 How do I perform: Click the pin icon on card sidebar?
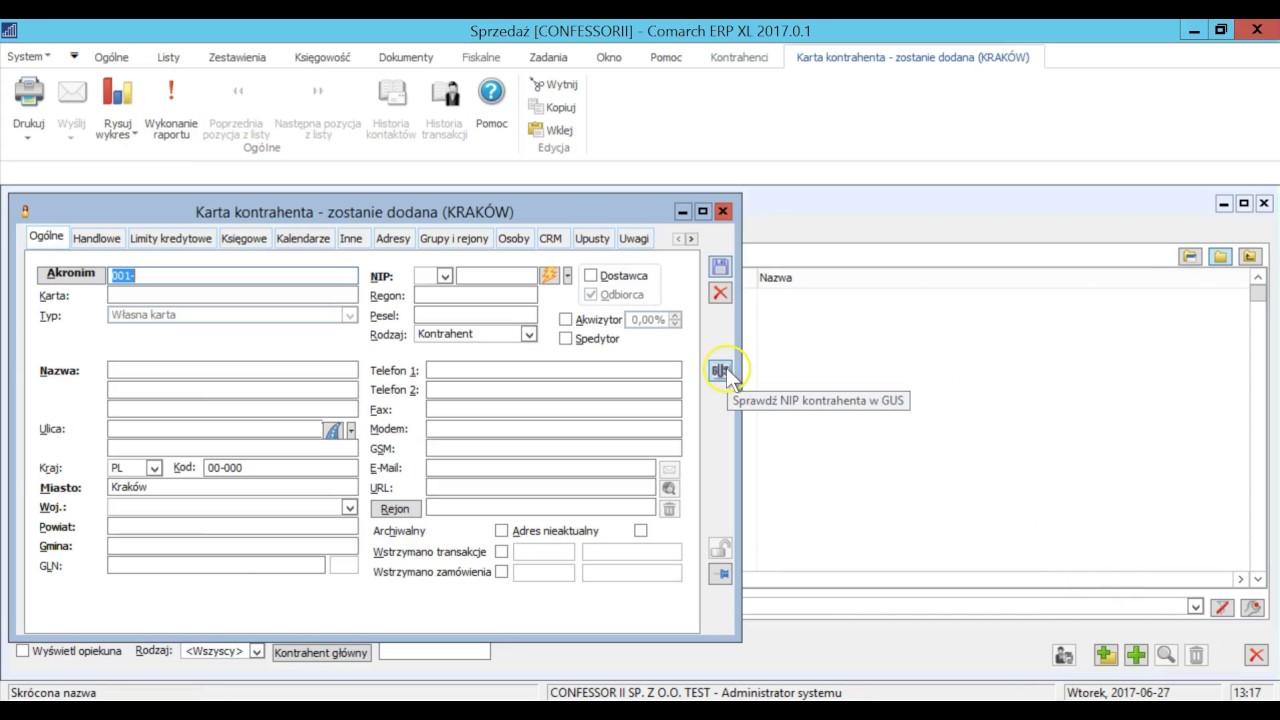(720, 574)
